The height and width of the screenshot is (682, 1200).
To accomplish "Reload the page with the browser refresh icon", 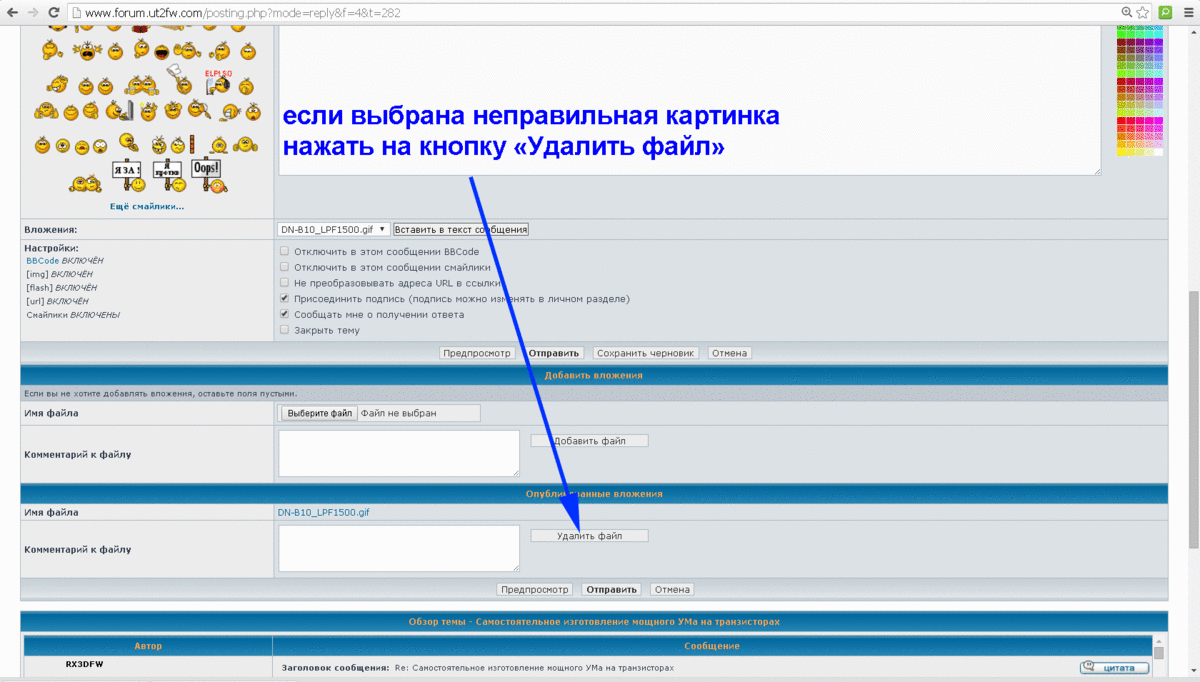I will (x=52, y=12).
